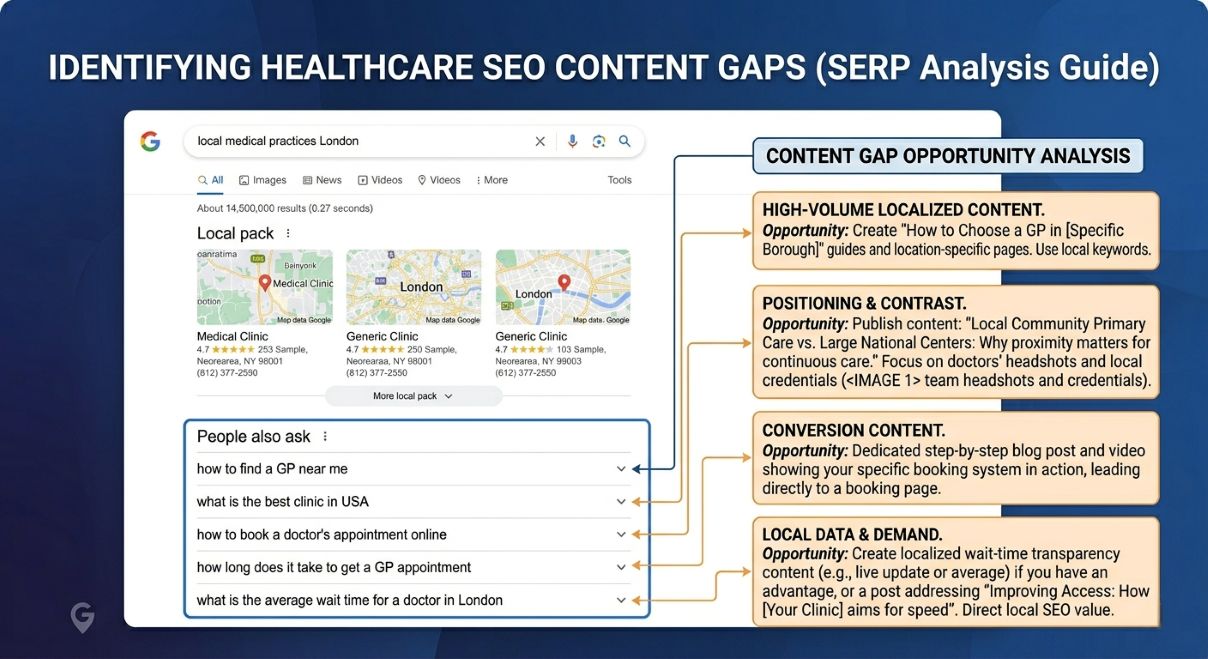This screenshot has width=1208, height=659.
Task: Switch to the News tab
Action: coord(322,180)
